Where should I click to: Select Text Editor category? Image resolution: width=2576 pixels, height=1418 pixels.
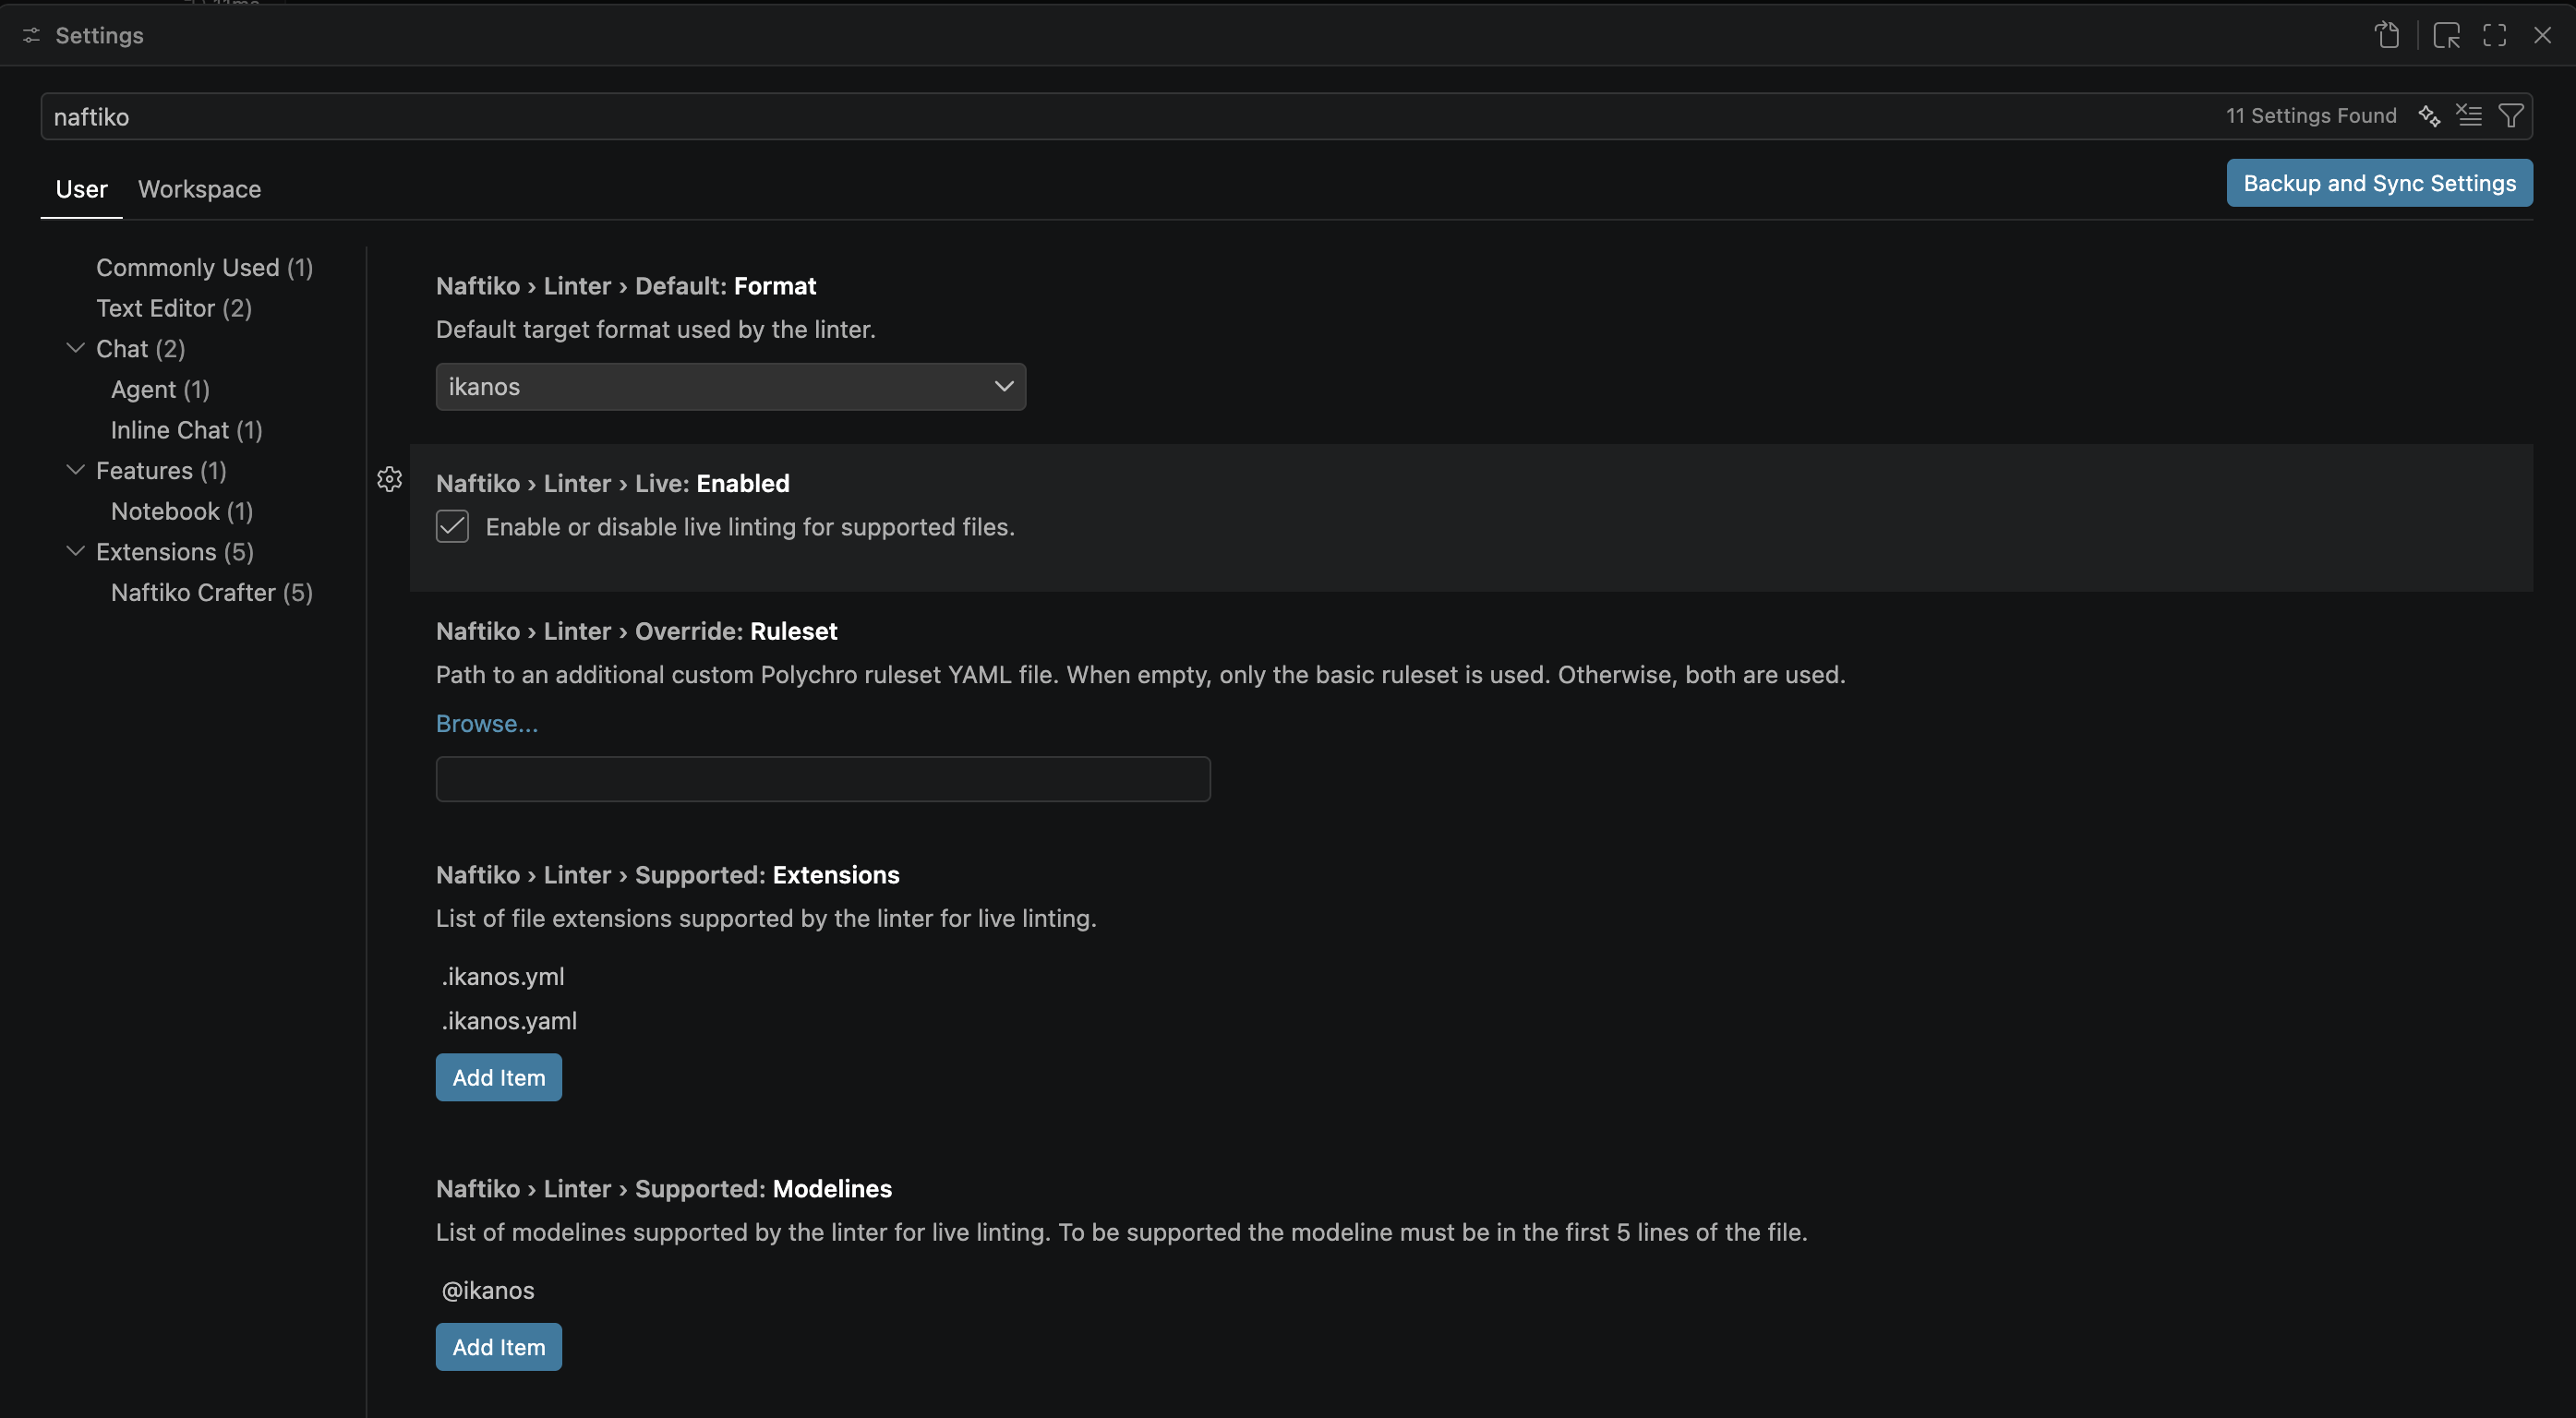174,308
